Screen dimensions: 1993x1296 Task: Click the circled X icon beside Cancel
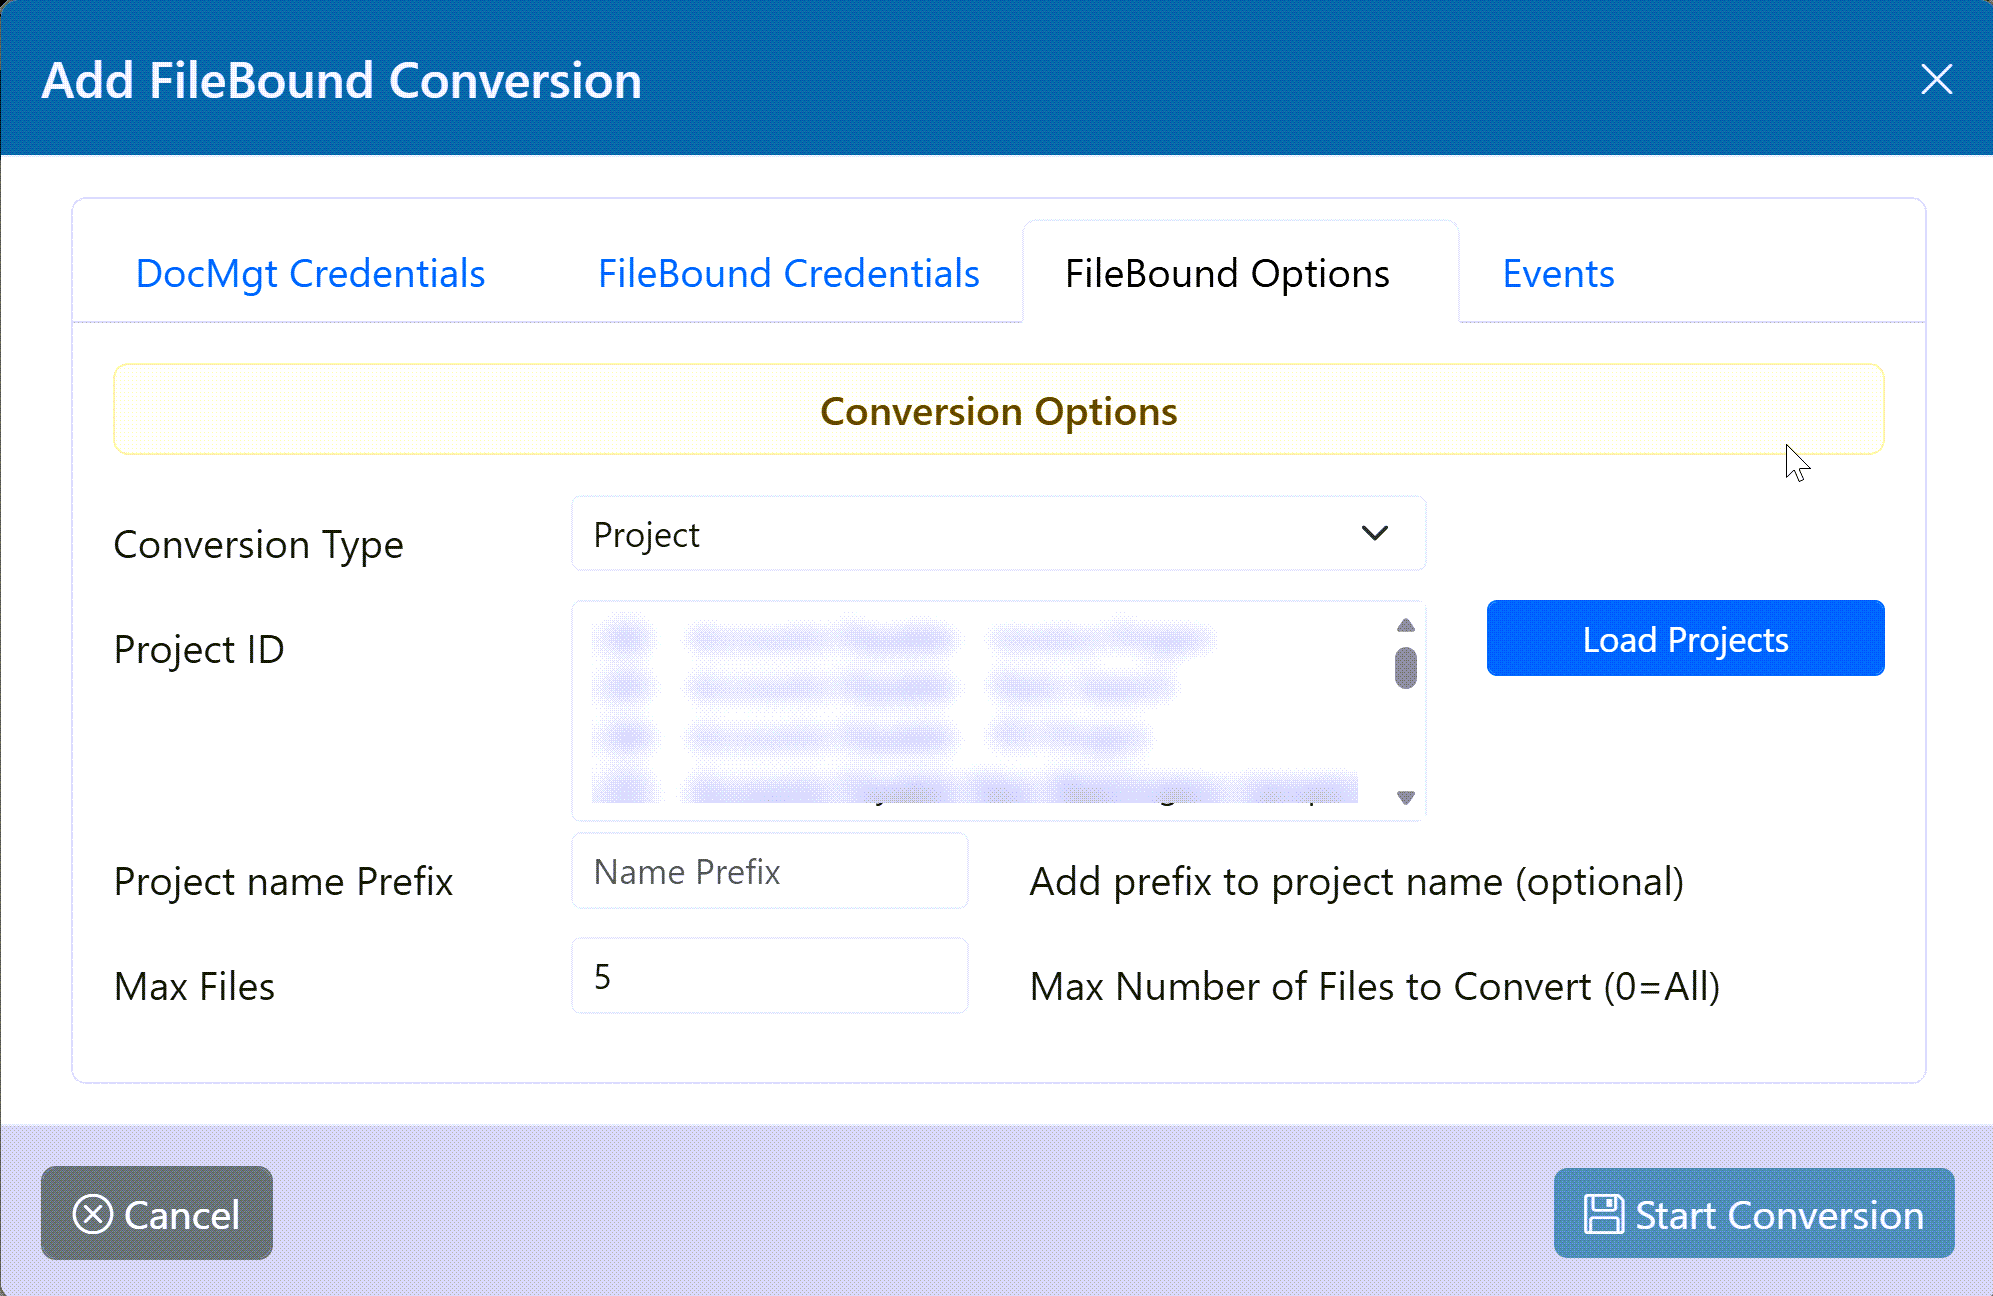click(92, 1214)
